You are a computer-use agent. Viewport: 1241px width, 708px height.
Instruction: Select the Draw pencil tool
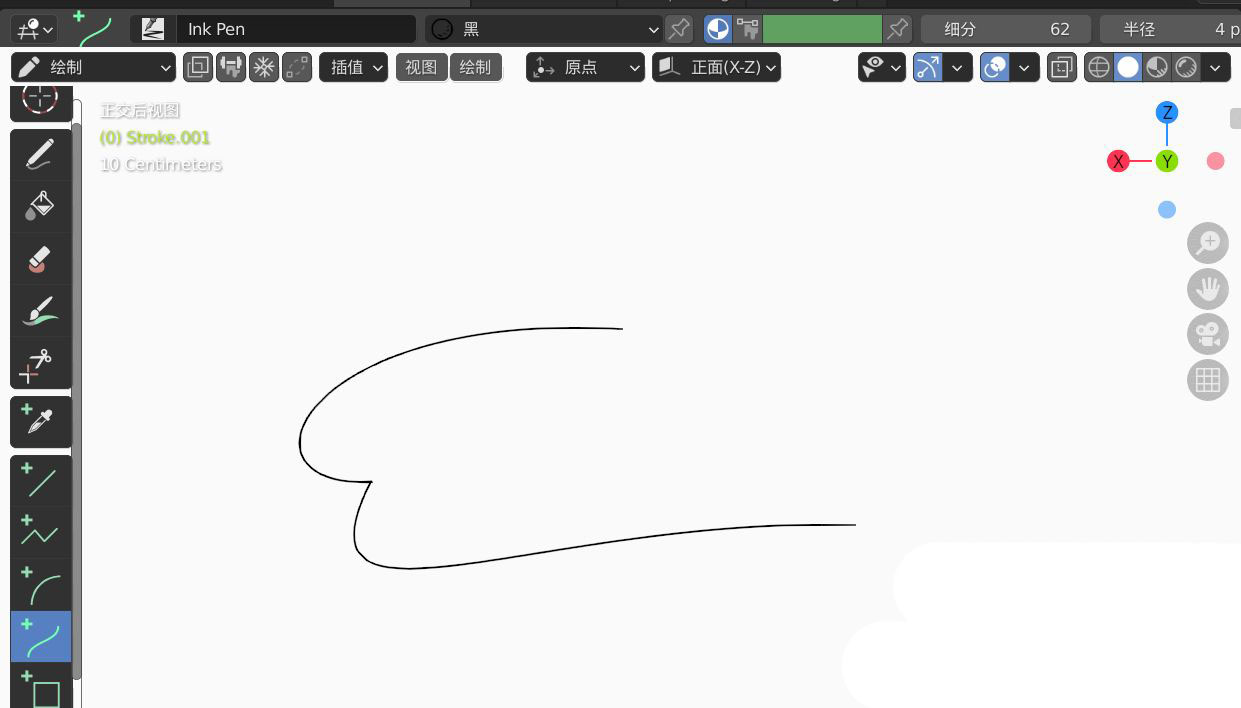pyautogui.click(x=40, y=155)
